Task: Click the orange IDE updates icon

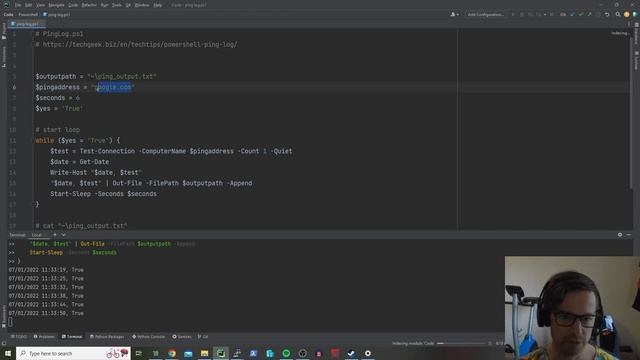Action: click(x=627, y=15)
